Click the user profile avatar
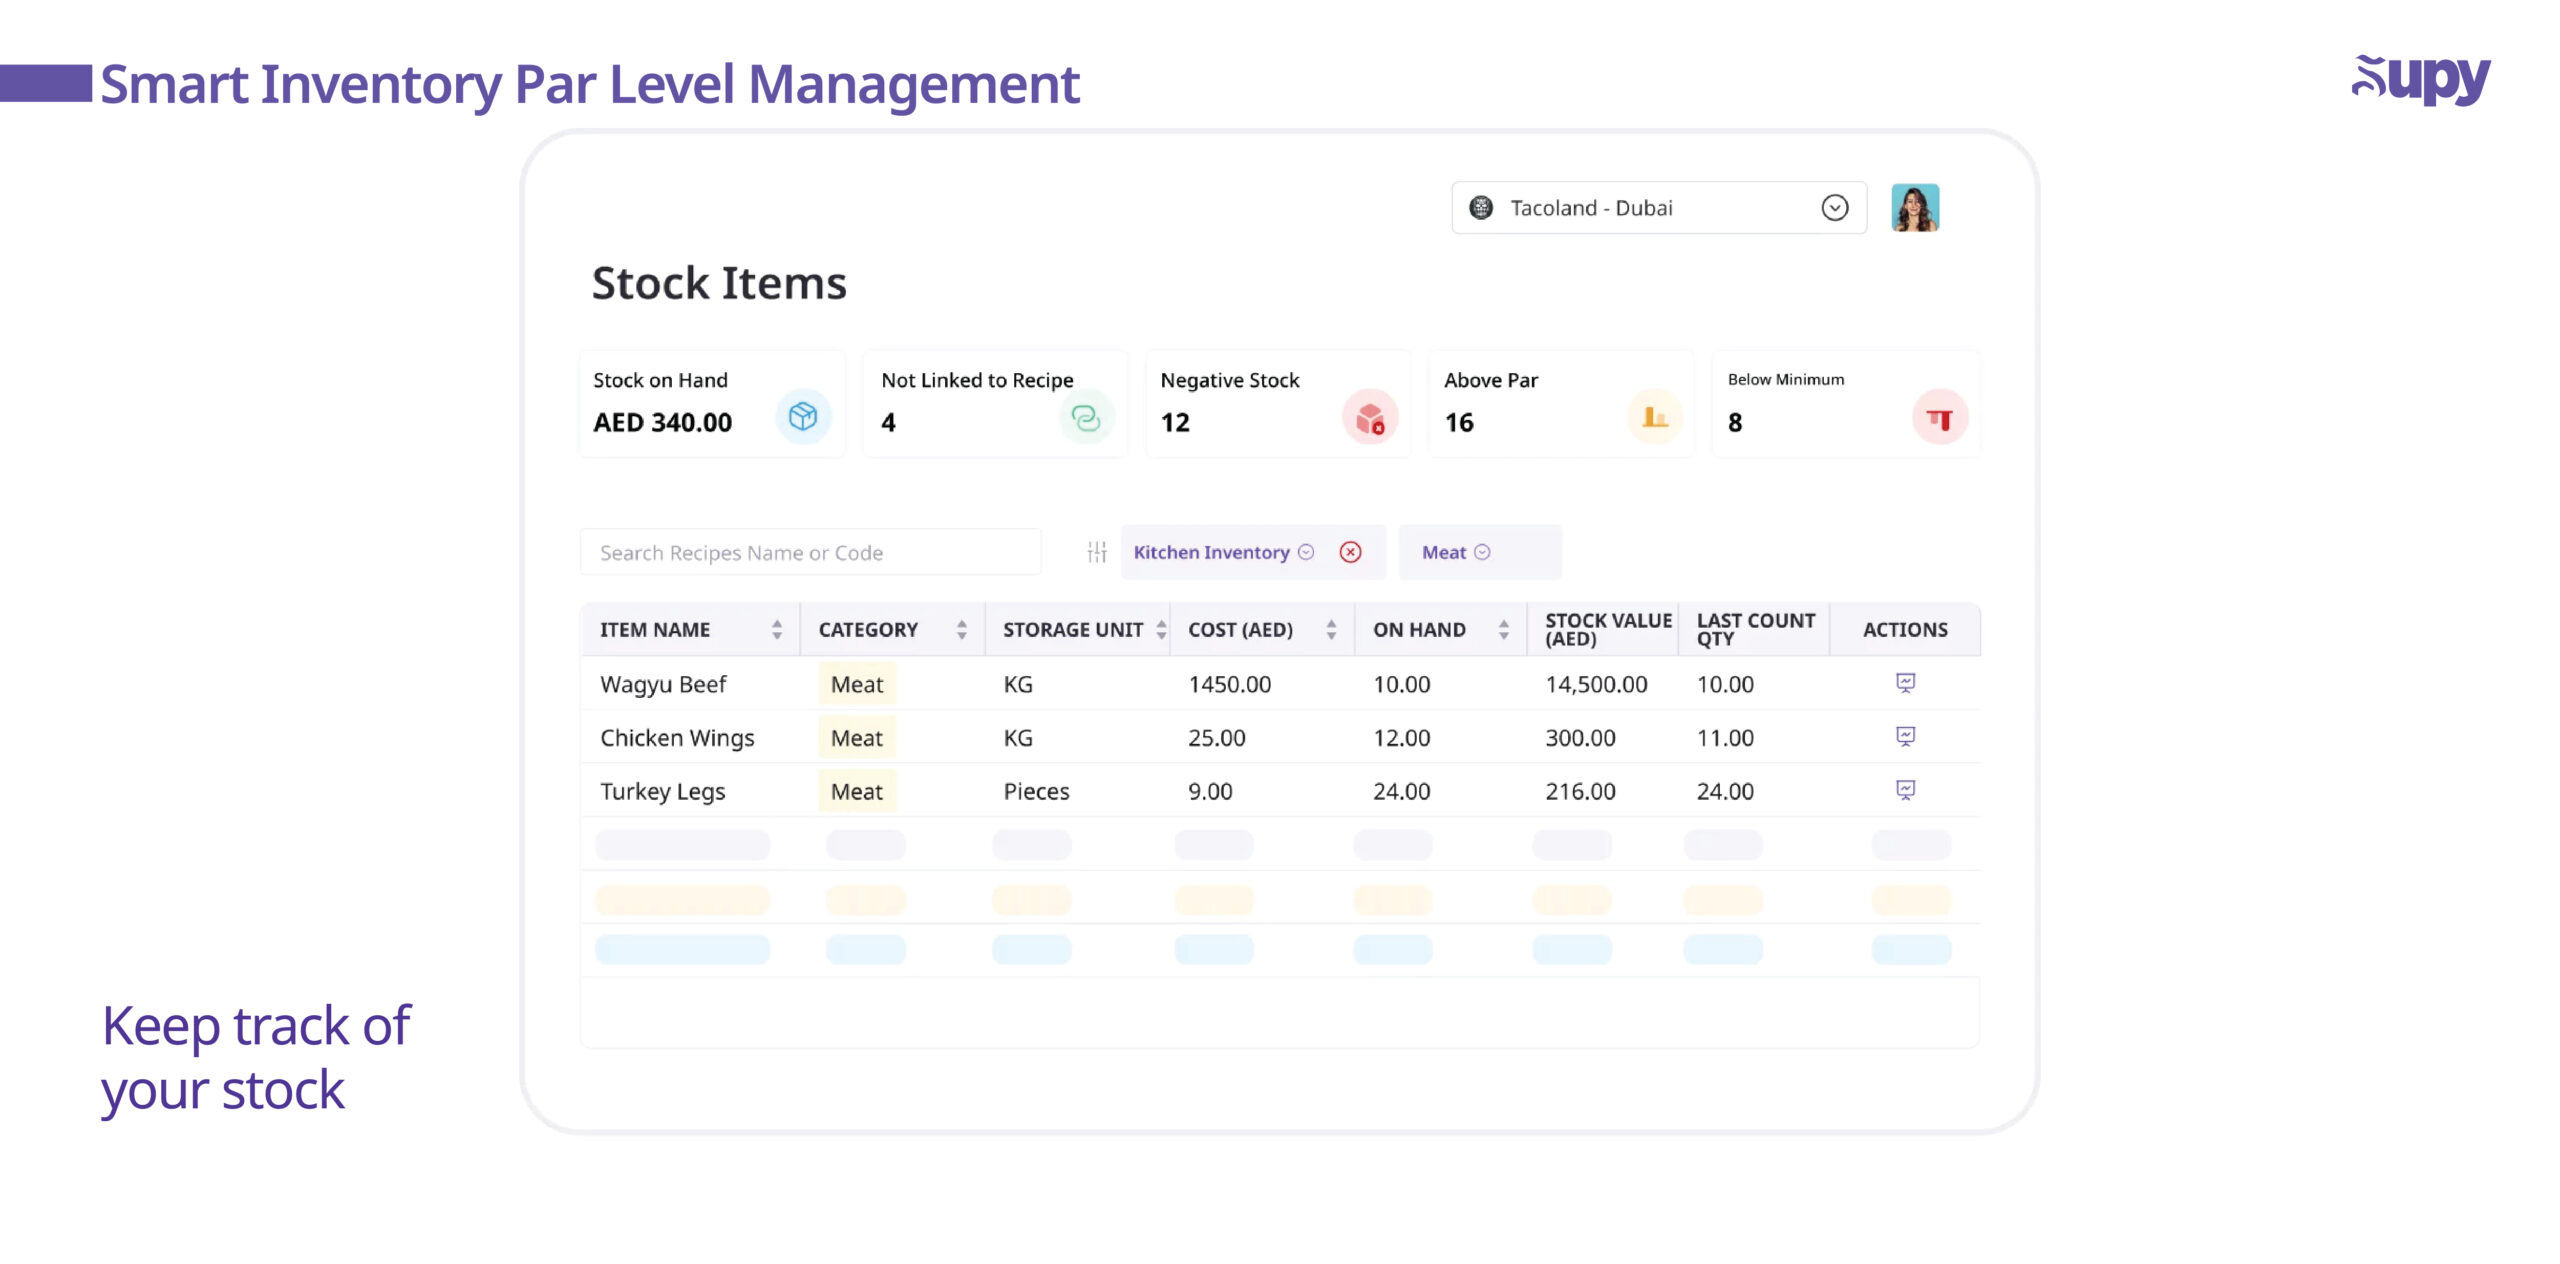The image size is (2560, 1264). pyautogui.click(x=1914, y=208)
